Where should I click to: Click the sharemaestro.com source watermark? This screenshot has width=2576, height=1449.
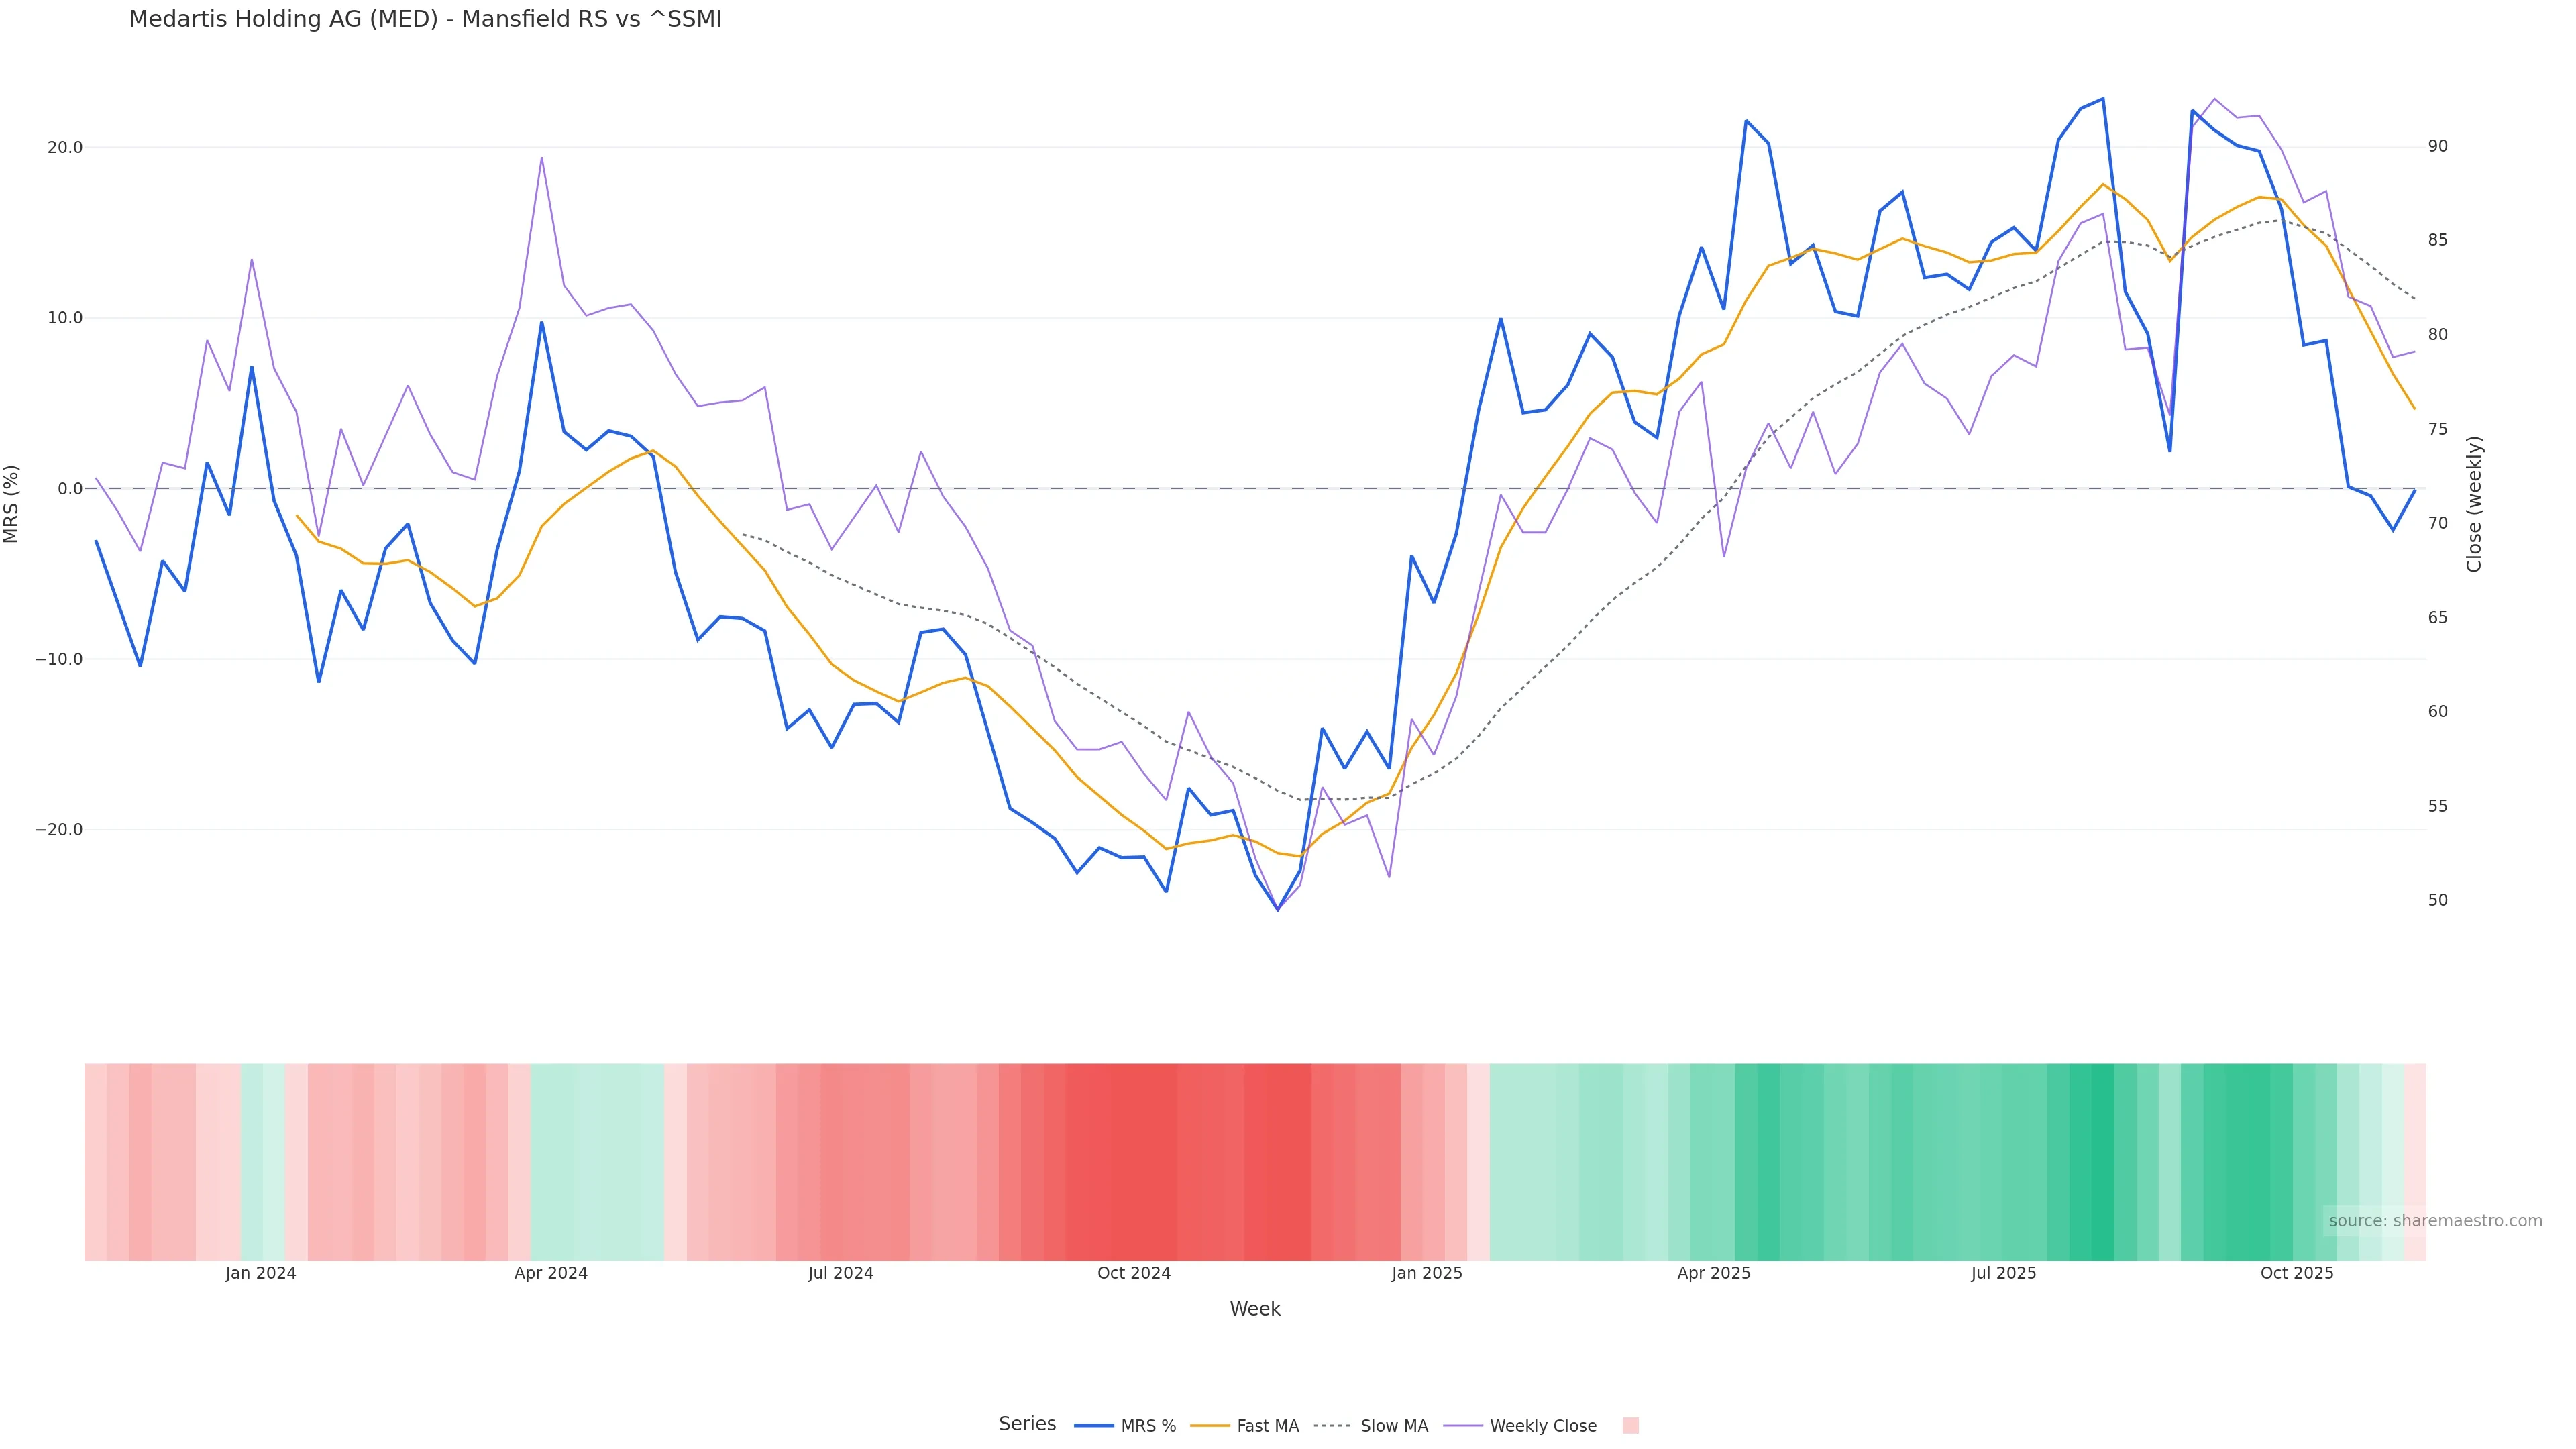point(2434,1220)
